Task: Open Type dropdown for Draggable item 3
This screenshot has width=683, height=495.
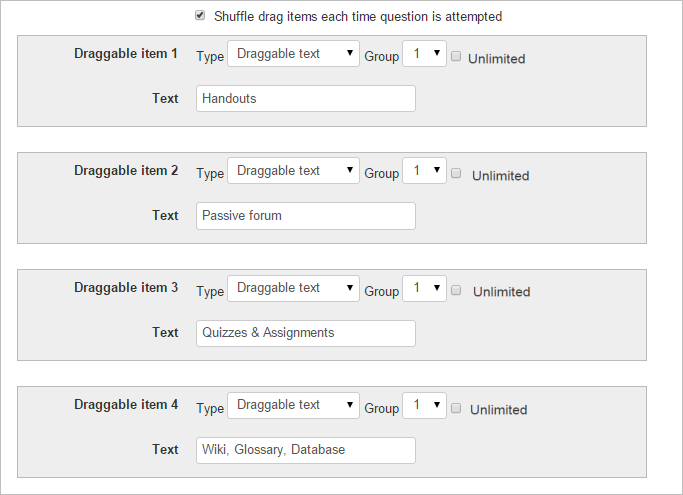Action: pyautogui.click(x=293, y=288)
